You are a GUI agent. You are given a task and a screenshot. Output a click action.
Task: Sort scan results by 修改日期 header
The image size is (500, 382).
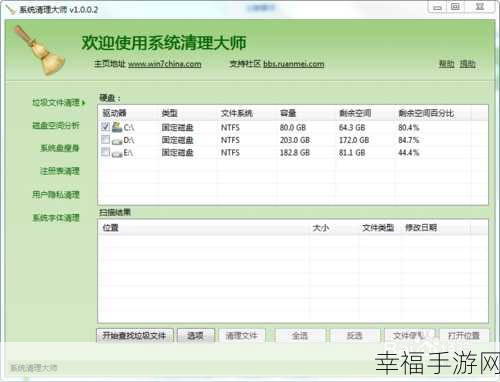click(421, 228)
